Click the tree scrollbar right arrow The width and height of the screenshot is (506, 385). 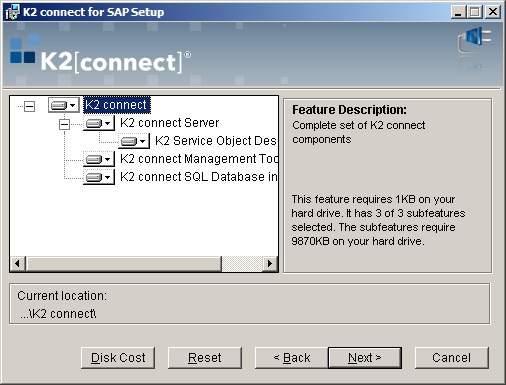pyautogui.click(x=270, y=264)
